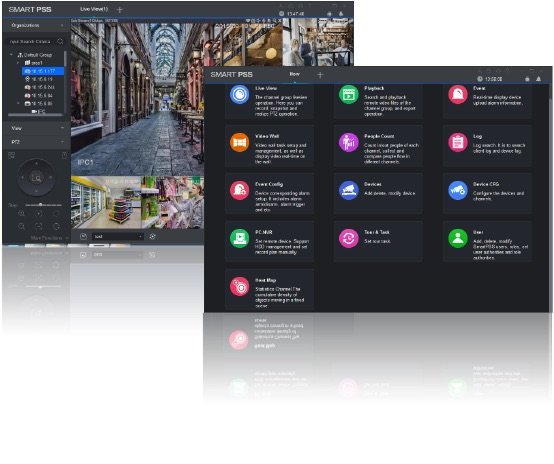Screen dimensions: 554x464
Task: Open the Live View module icon
Action: click(x=240, y=94)
